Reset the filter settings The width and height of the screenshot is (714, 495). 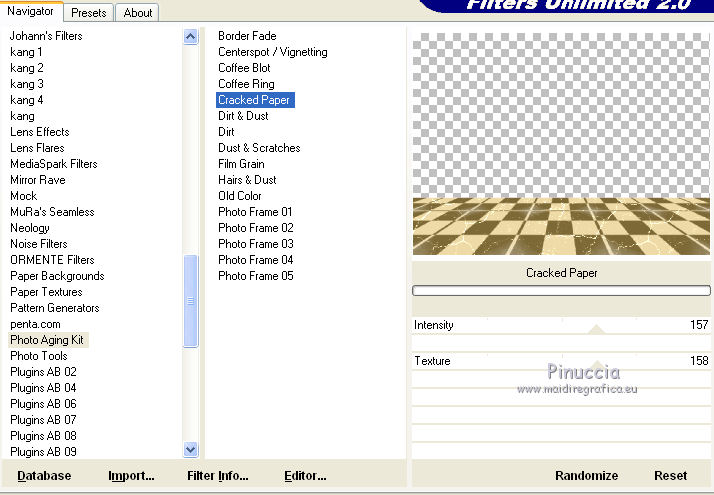670,475
